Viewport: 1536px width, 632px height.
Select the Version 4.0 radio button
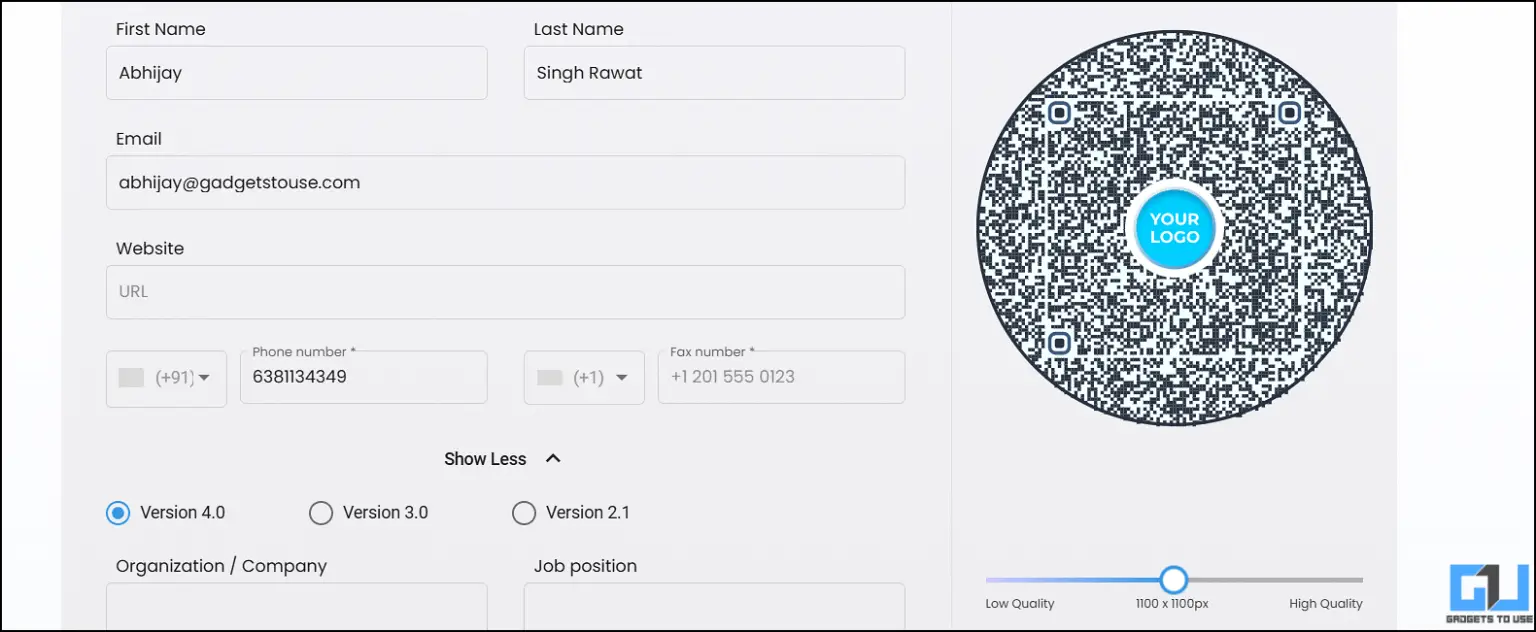click(117, 512)
